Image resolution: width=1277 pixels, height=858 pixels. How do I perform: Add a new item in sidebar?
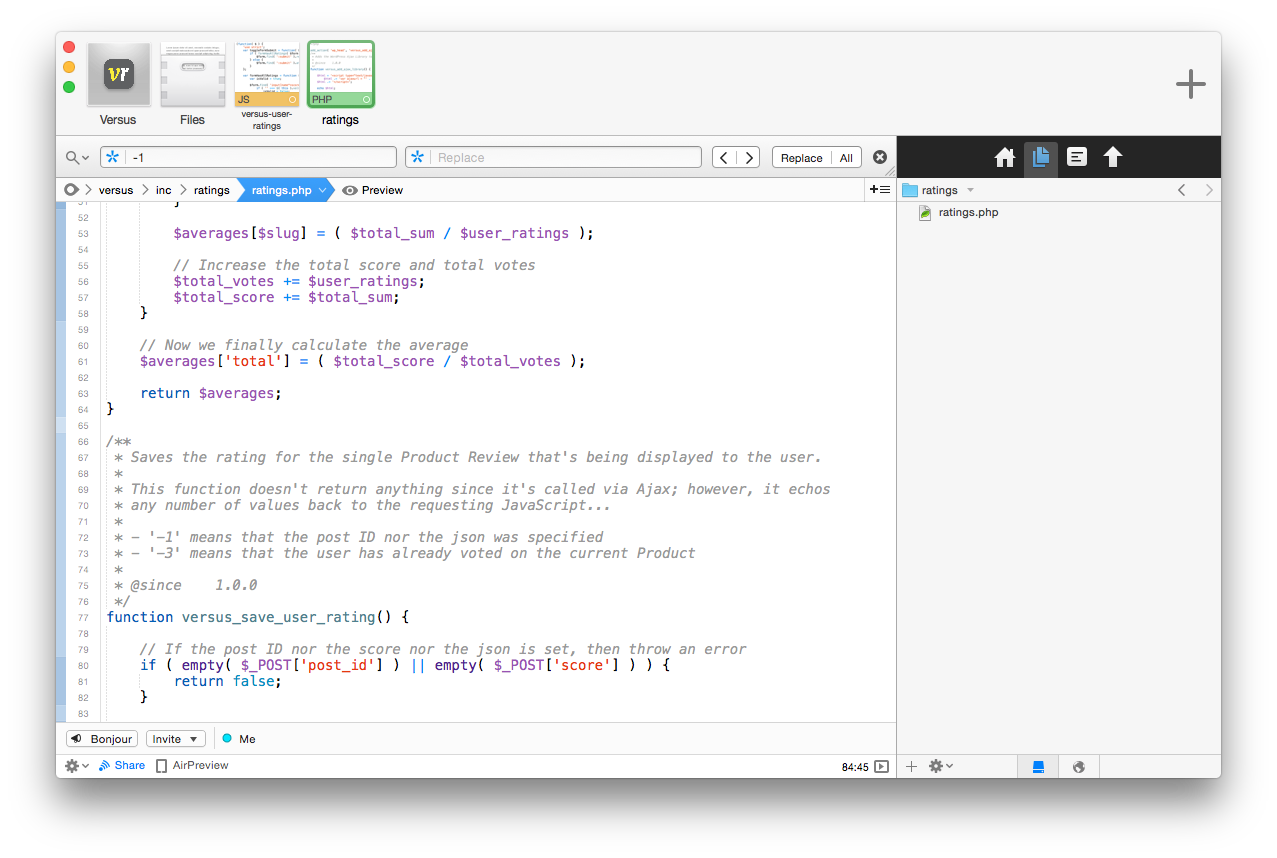911,766
